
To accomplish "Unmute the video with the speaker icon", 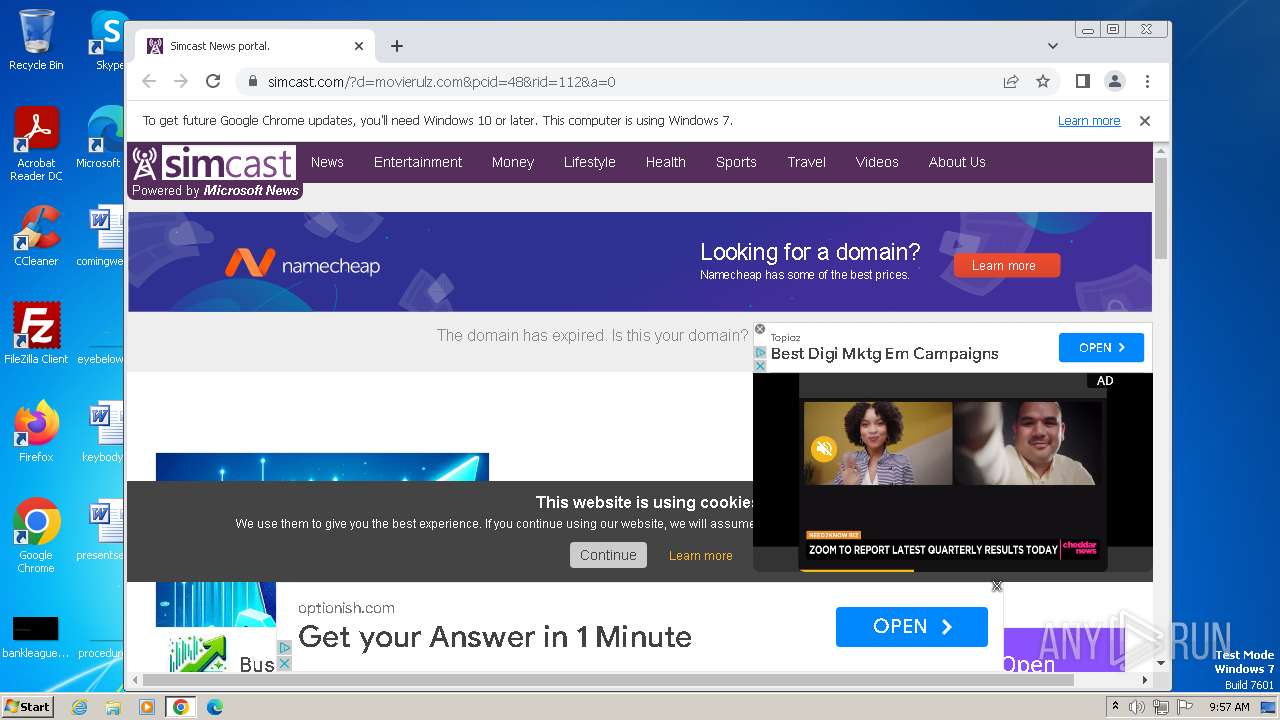I will pos(824,449).
